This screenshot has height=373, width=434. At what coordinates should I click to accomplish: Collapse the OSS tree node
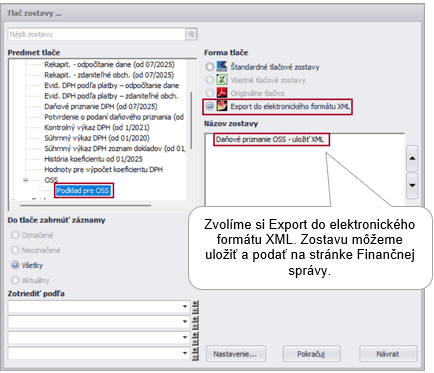26,180
